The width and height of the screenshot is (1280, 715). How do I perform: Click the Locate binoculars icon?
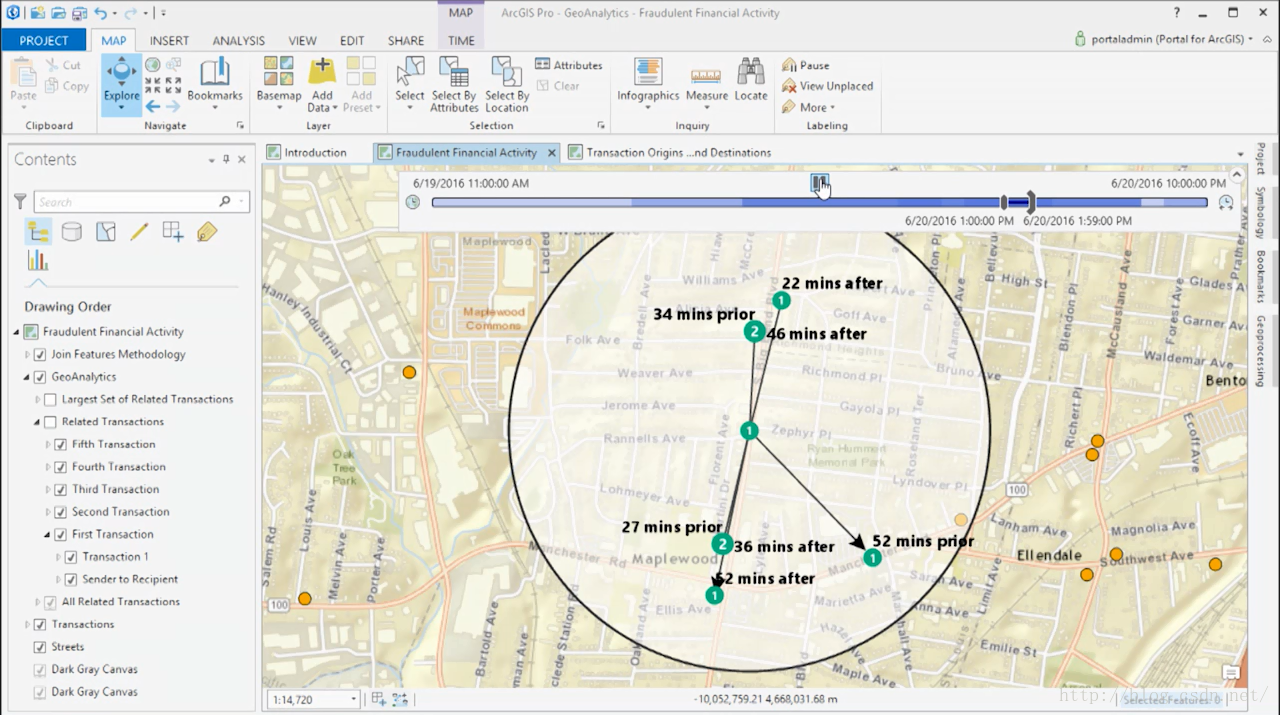click(751, 73)
